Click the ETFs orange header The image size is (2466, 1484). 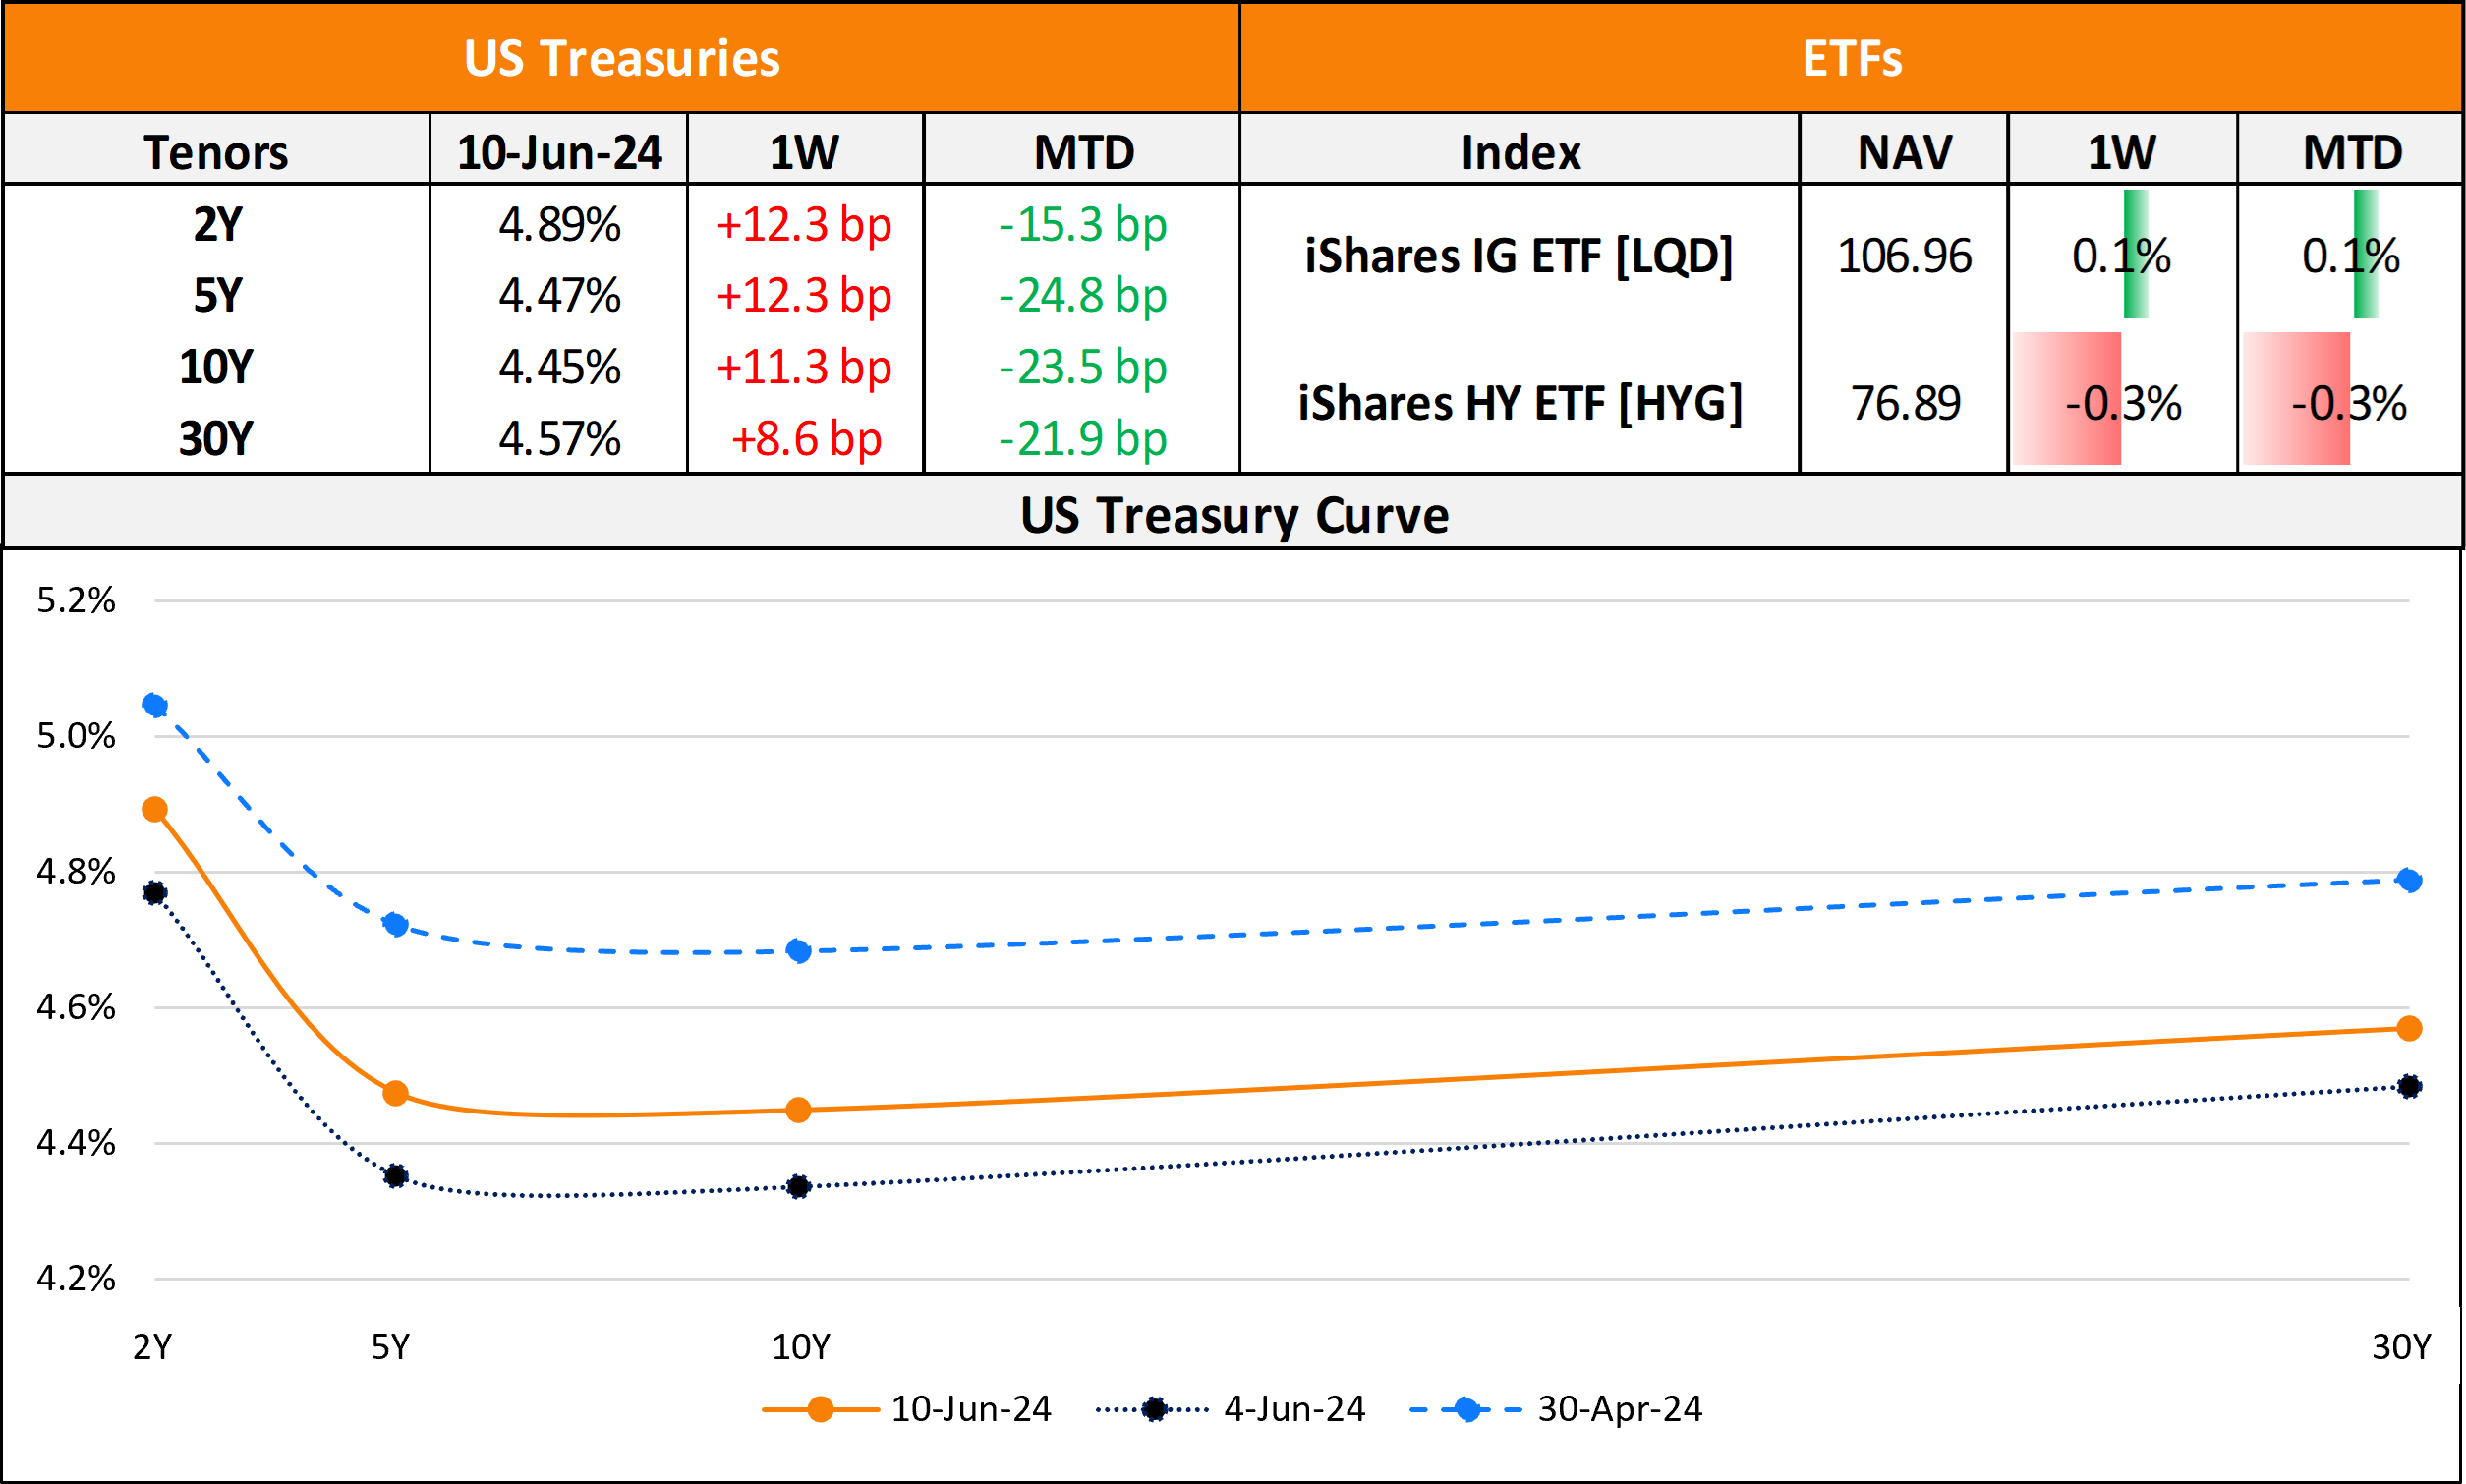[x=1851, y=58]
